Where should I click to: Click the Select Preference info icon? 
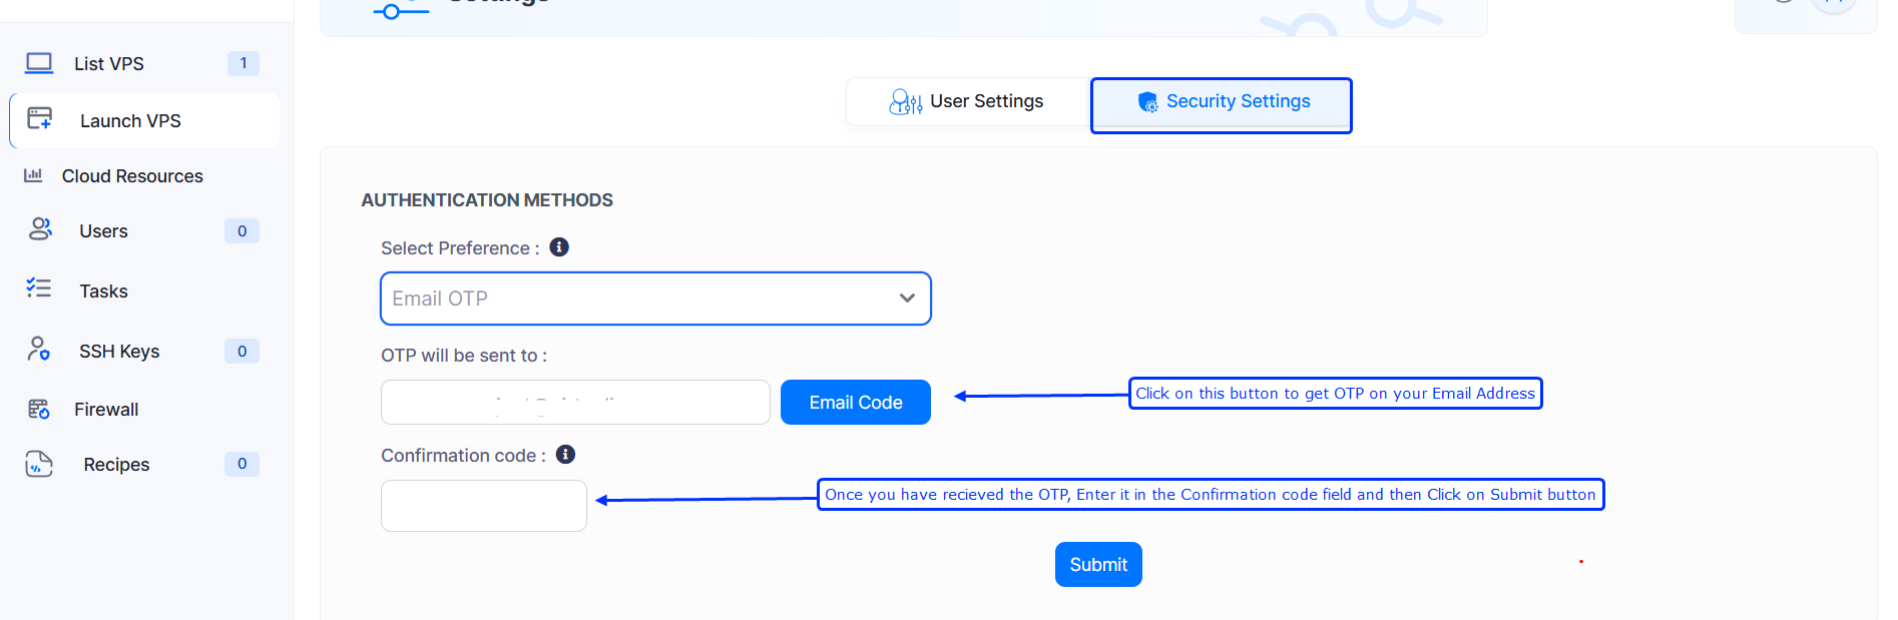point(559,247)
